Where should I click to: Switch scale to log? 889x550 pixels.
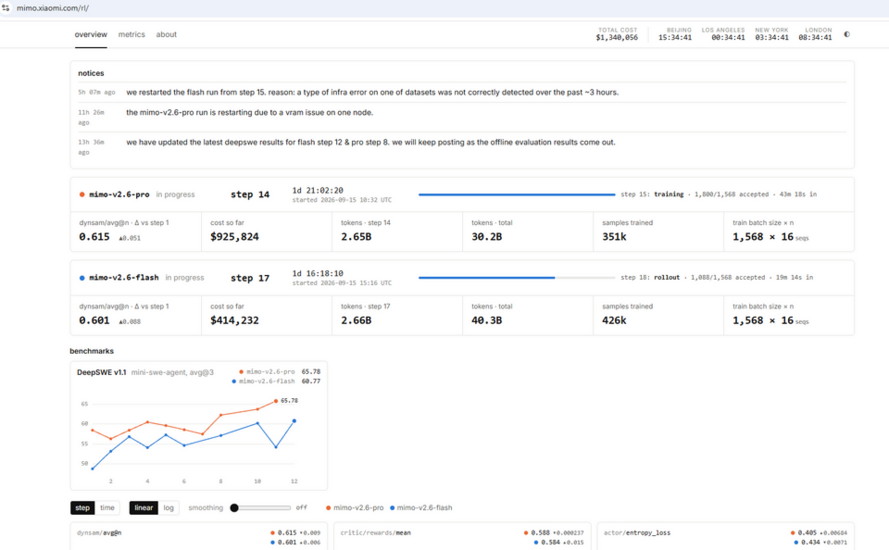(x=168, y=507)
